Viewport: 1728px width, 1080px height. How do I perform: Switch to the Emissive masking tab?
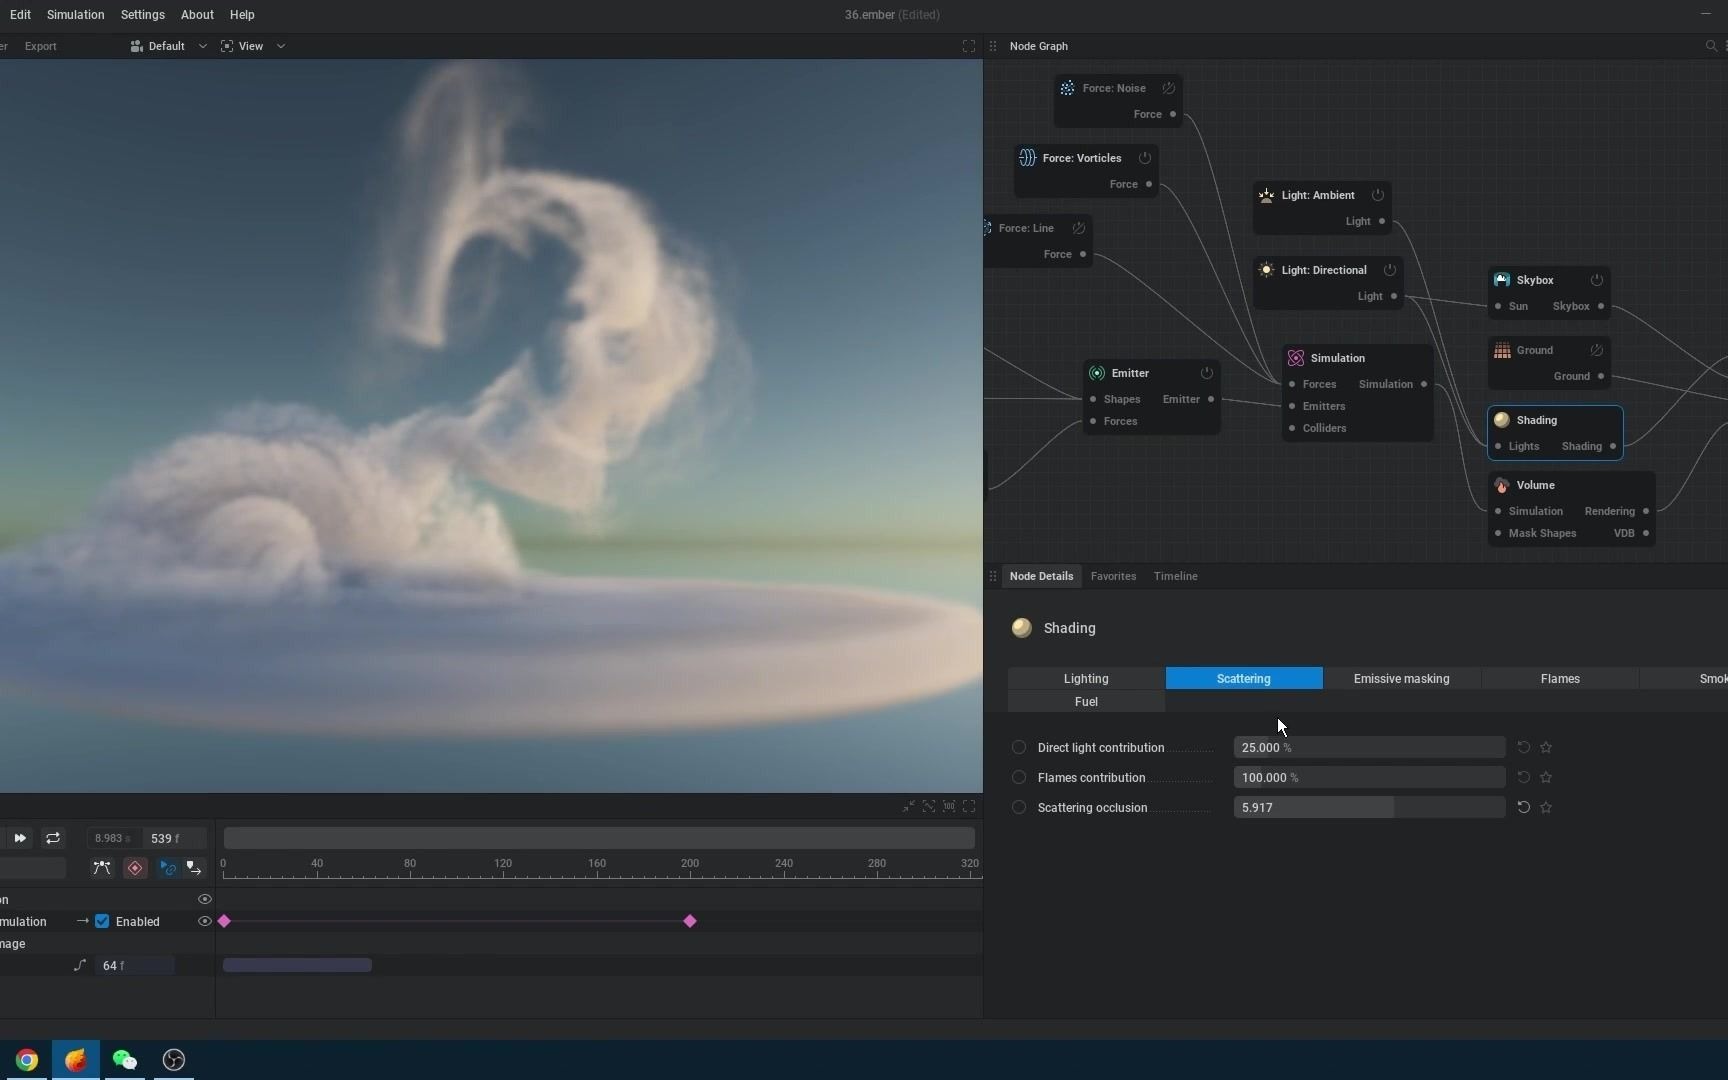tap(1401, 679)
